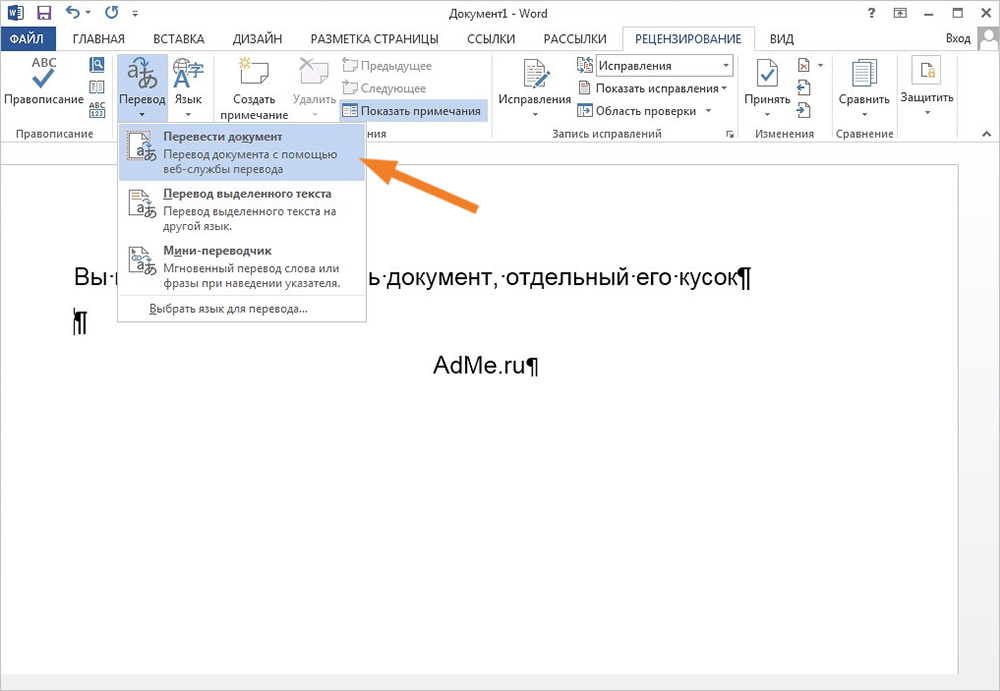Toggle Показать примечания button
Image resolution: width=1000 pixels, height=691 pixels.
point(412,111)
